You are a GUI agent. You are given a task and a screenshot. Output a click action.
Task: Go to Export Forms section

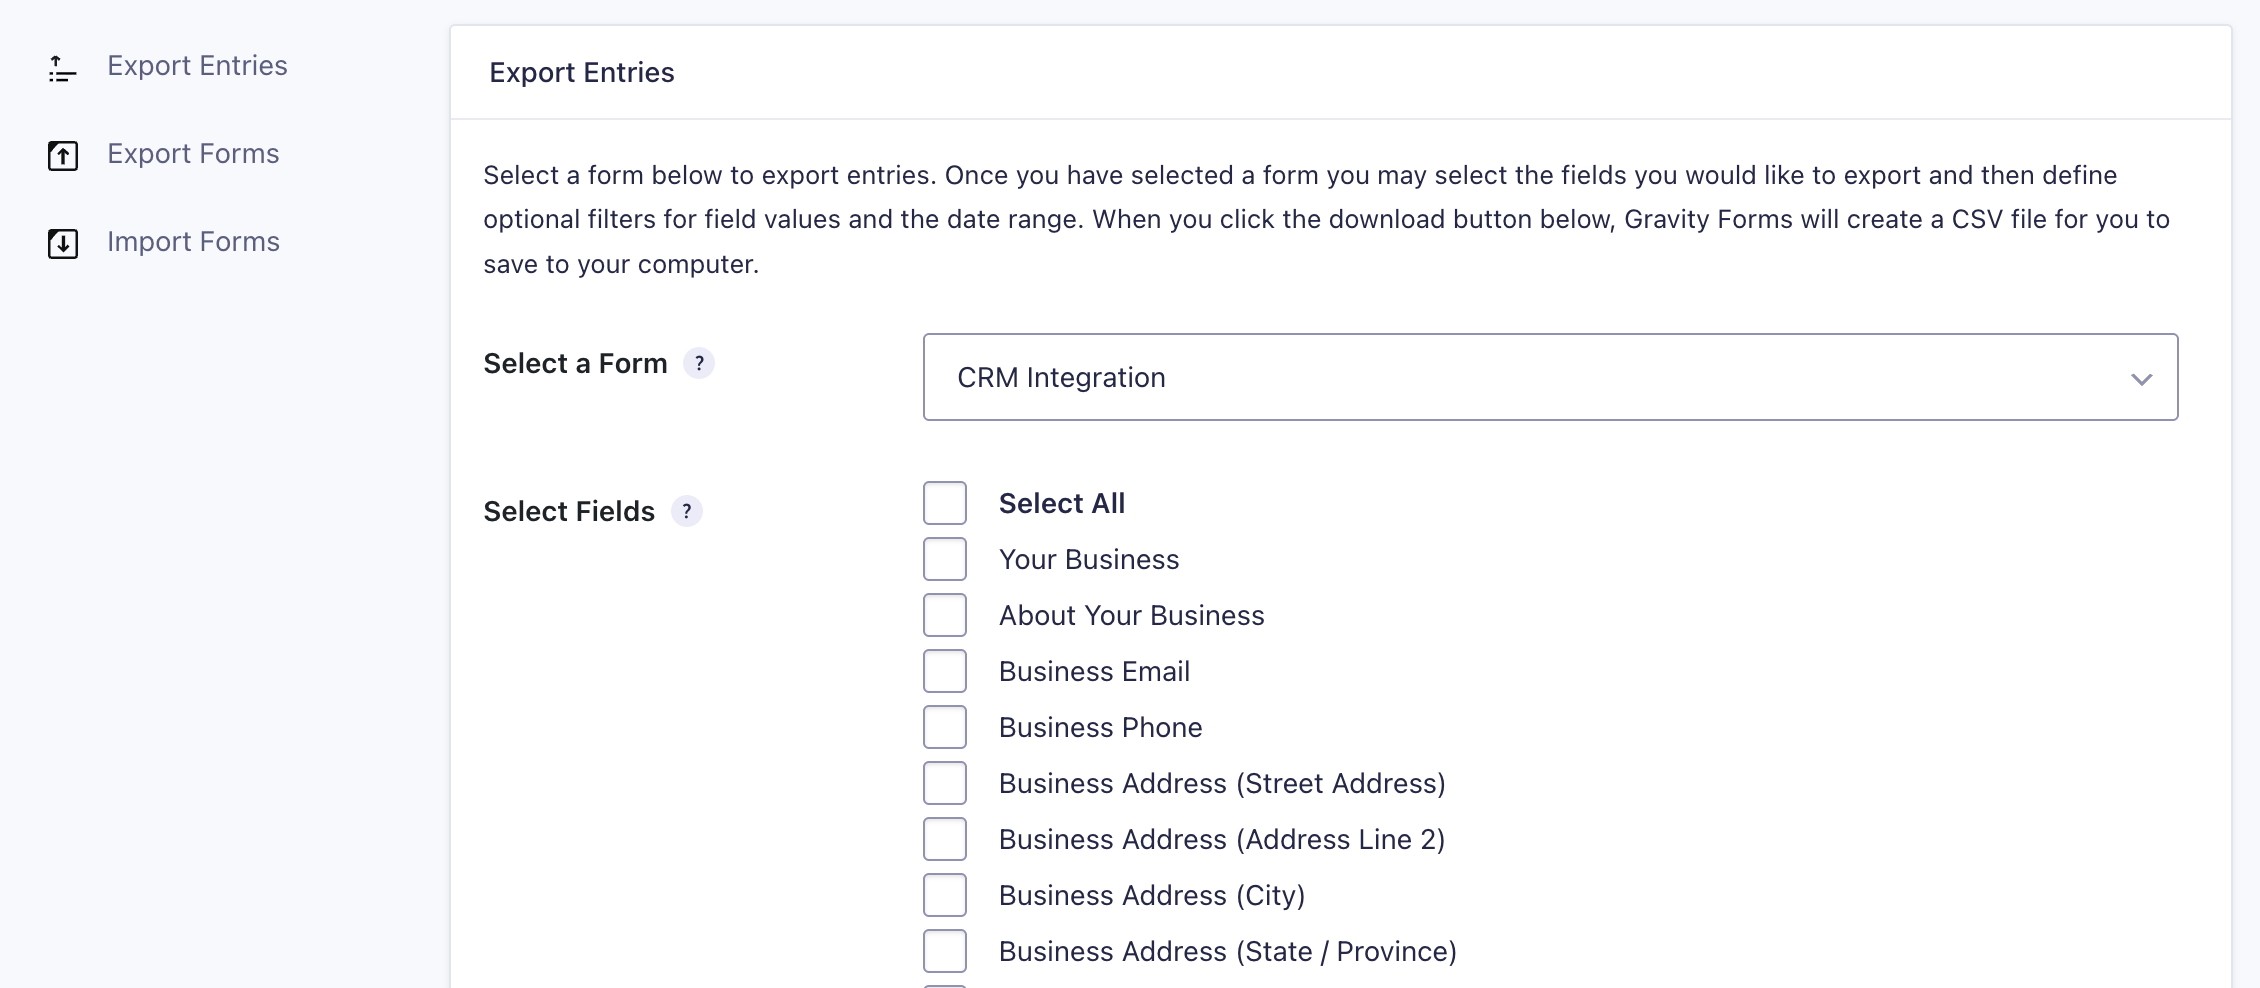(x=193, y=154)
